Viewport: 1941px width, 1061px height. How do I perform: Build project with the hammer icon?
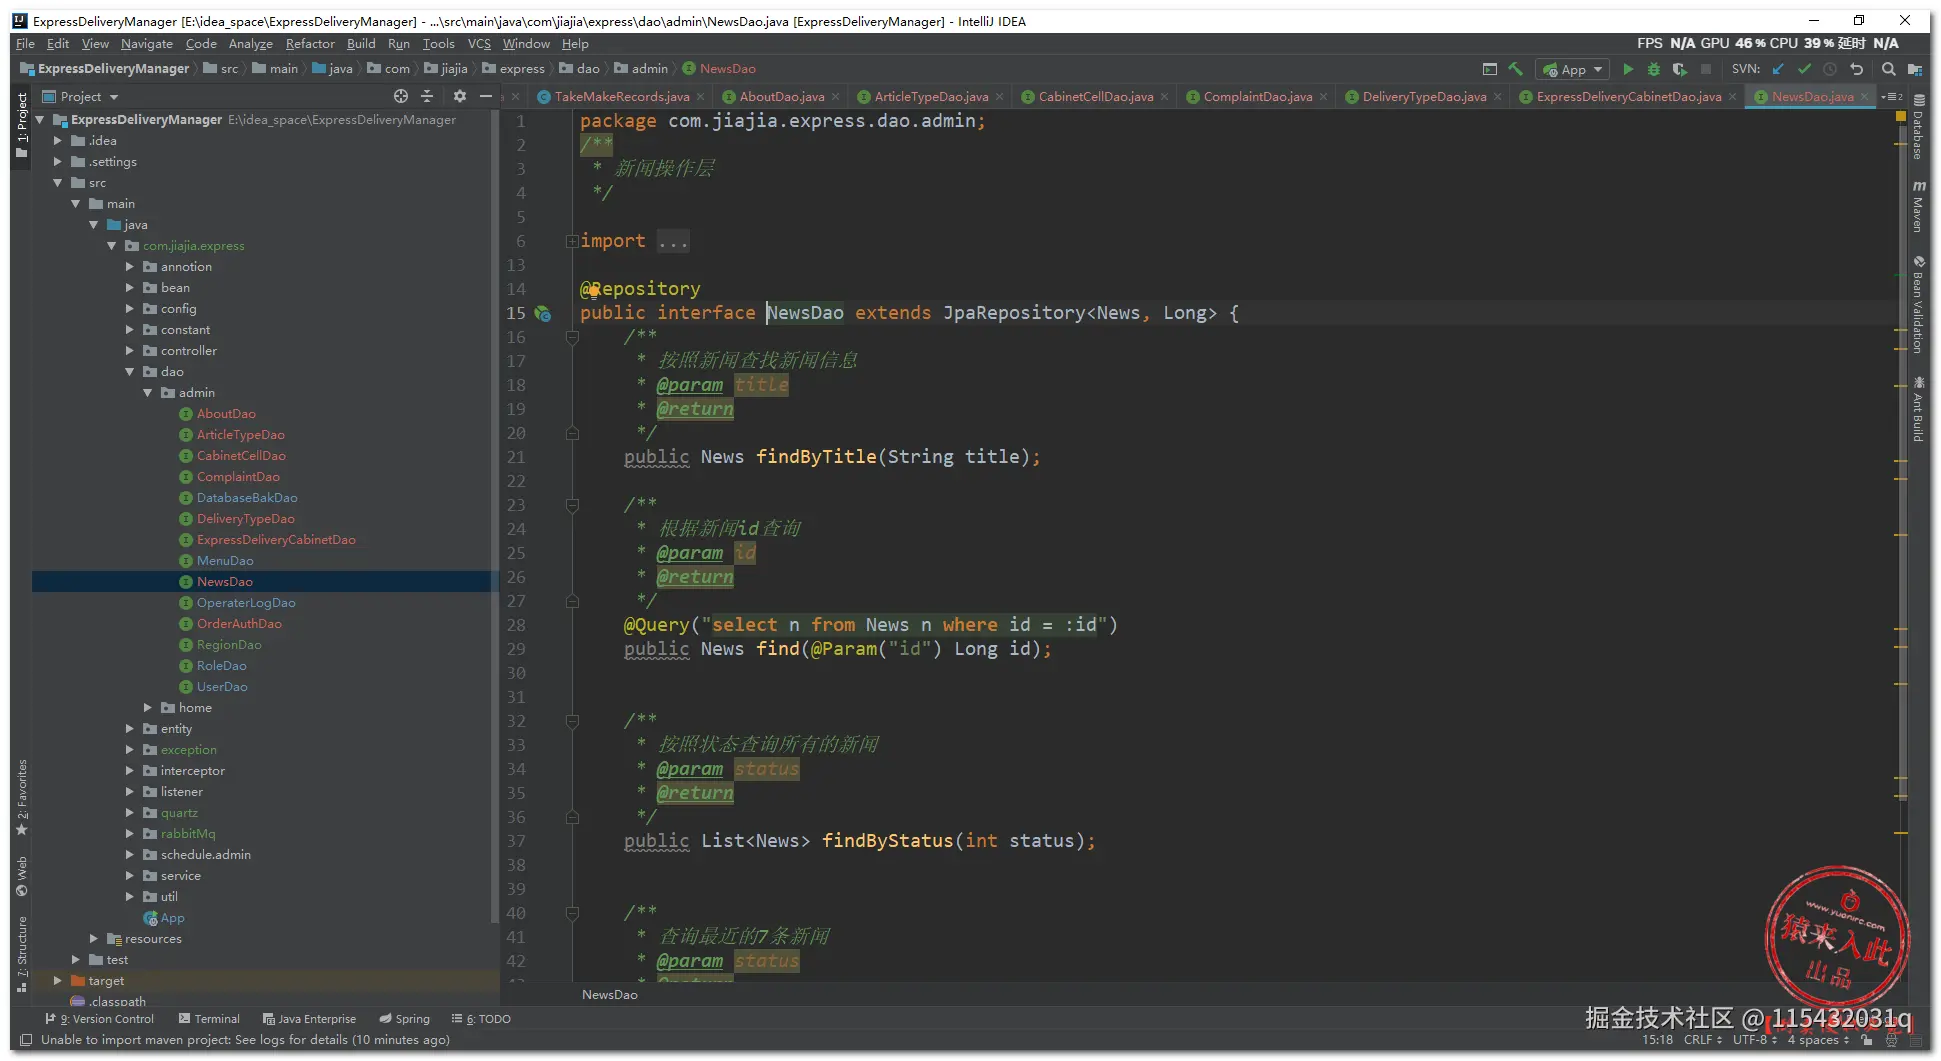[1516, 69]
